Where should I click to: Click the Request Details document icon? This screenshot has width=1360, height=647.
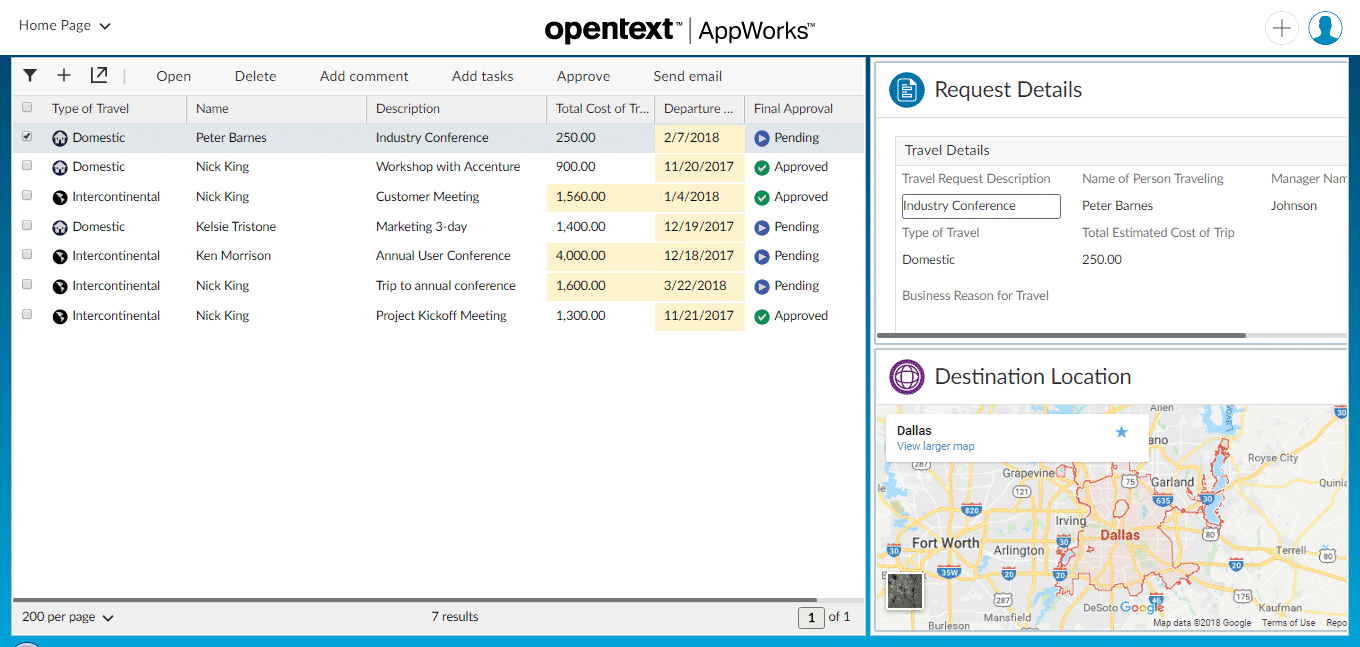tap(906, 90)
